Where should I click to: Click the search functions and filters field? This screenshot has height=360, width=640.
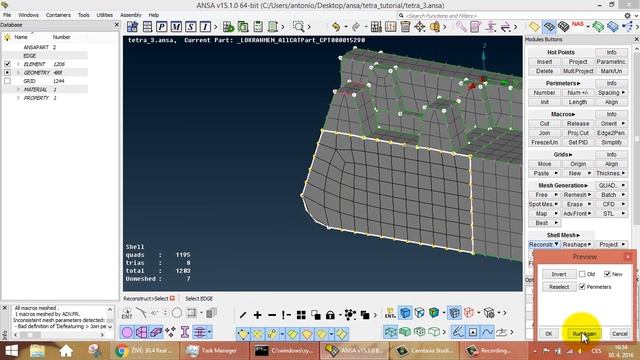click(509, 16)
